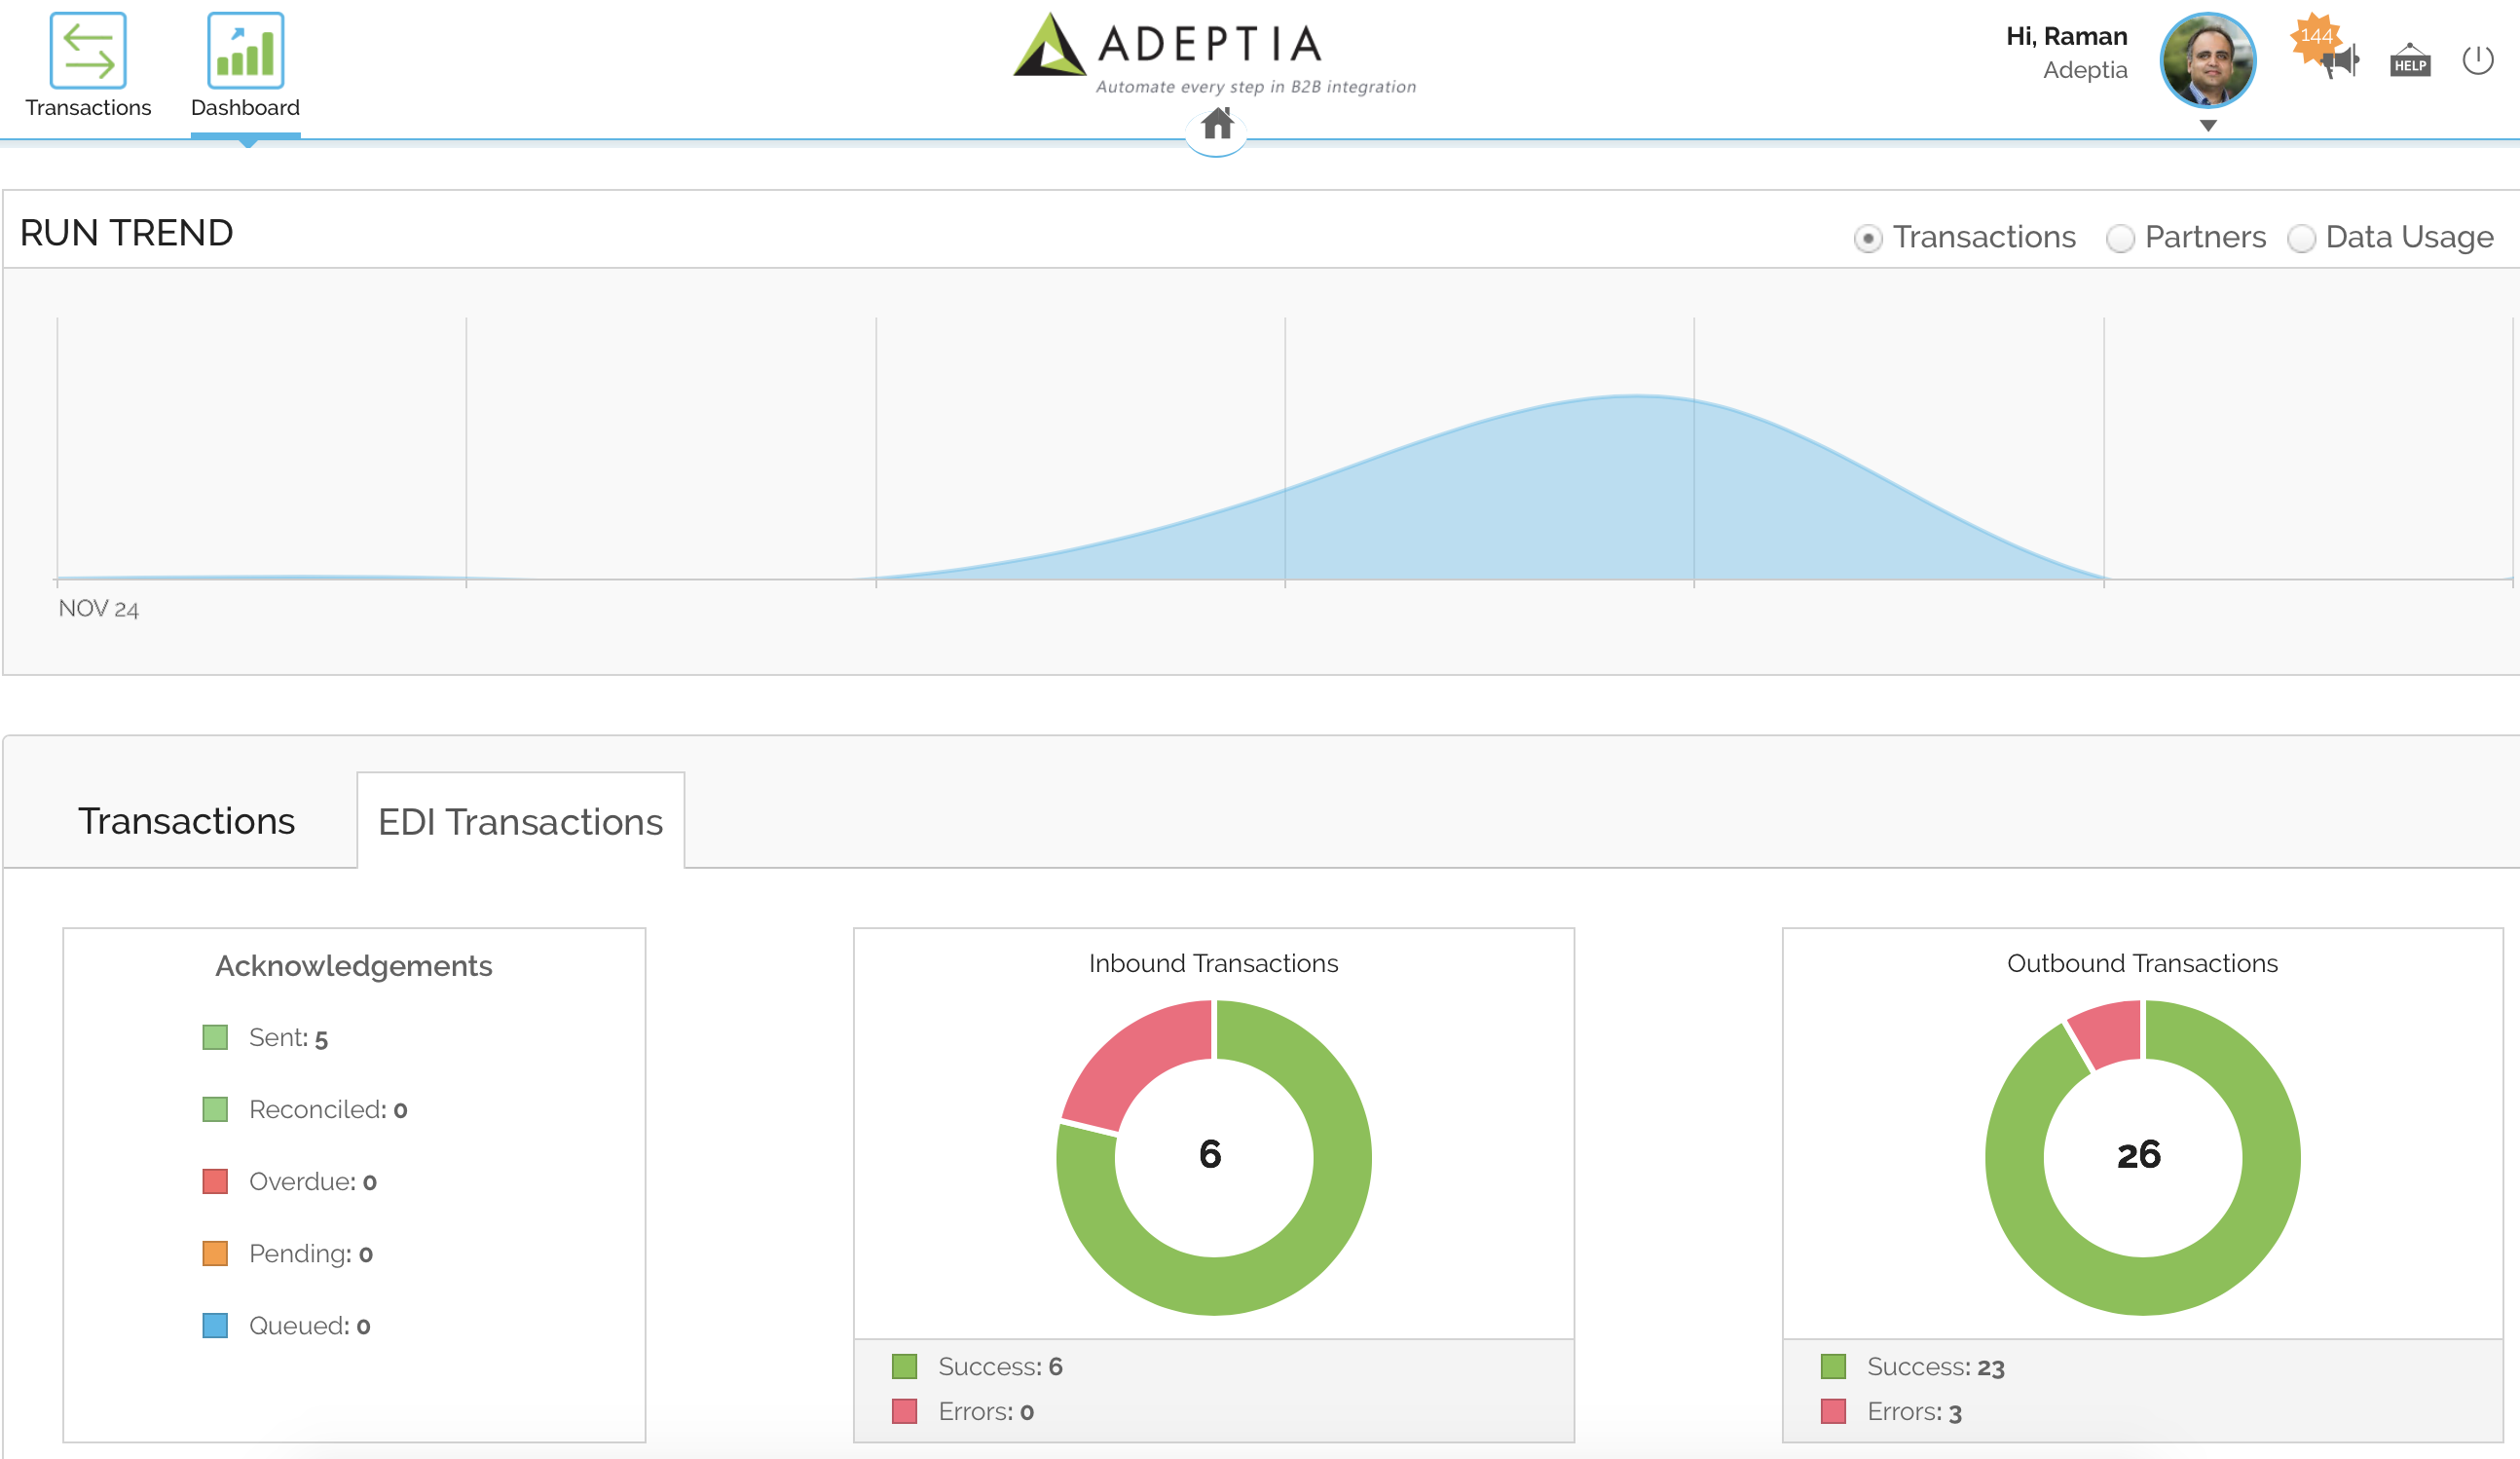This screenshot has width=2520, height=1459.
Task: Switch to the EDI Transactions tab
Action: [520, 821]
